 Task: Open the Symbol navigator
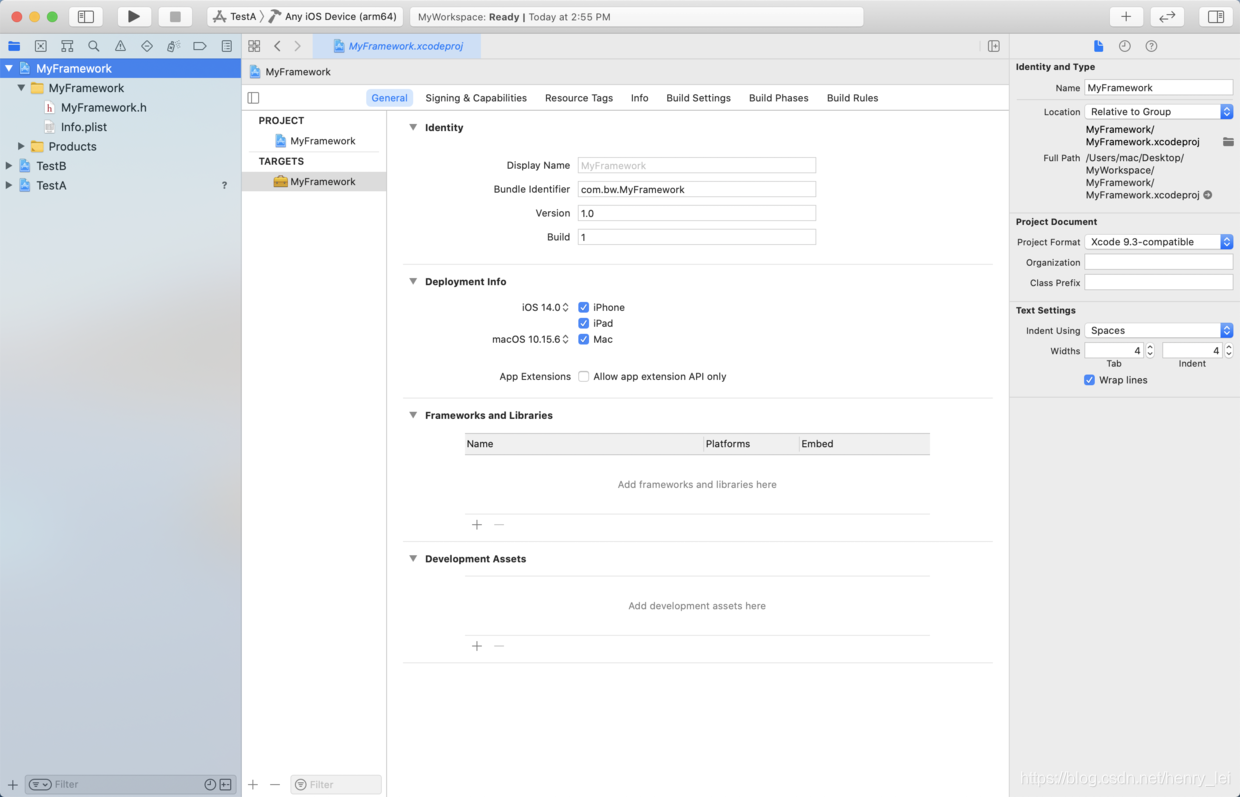tap(67, 46)
